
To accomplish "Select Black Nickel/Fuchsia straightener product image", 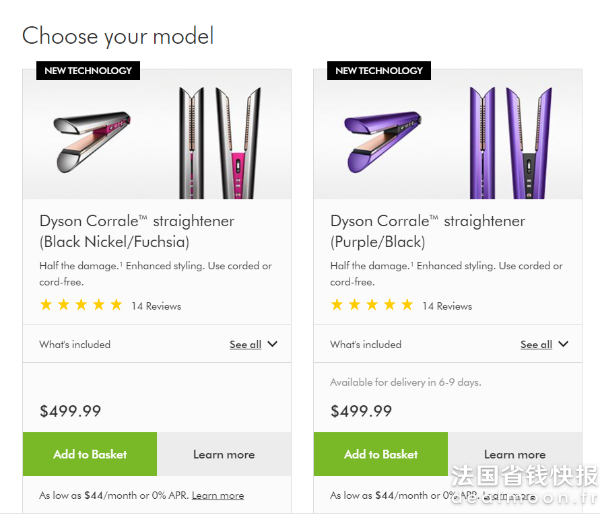I will coord(157,134).
